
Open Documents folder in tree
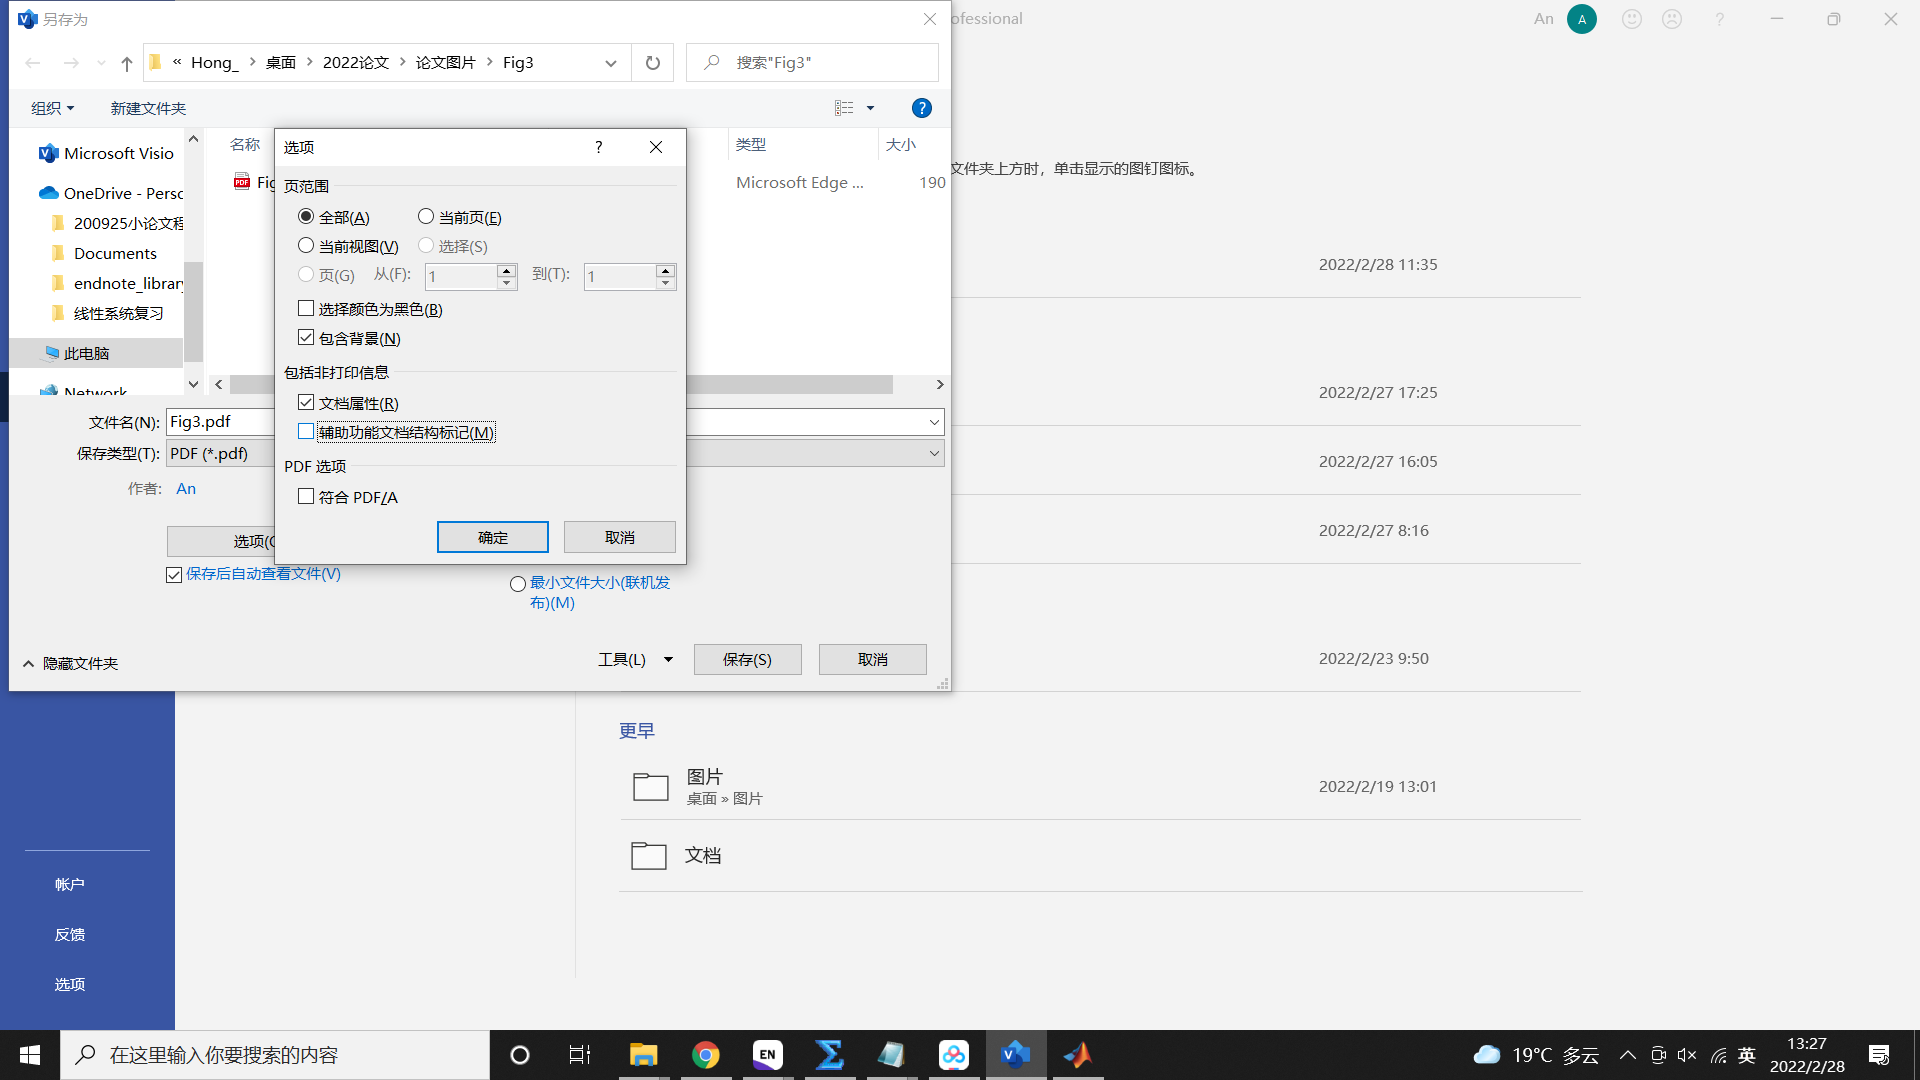coord(115,253)
